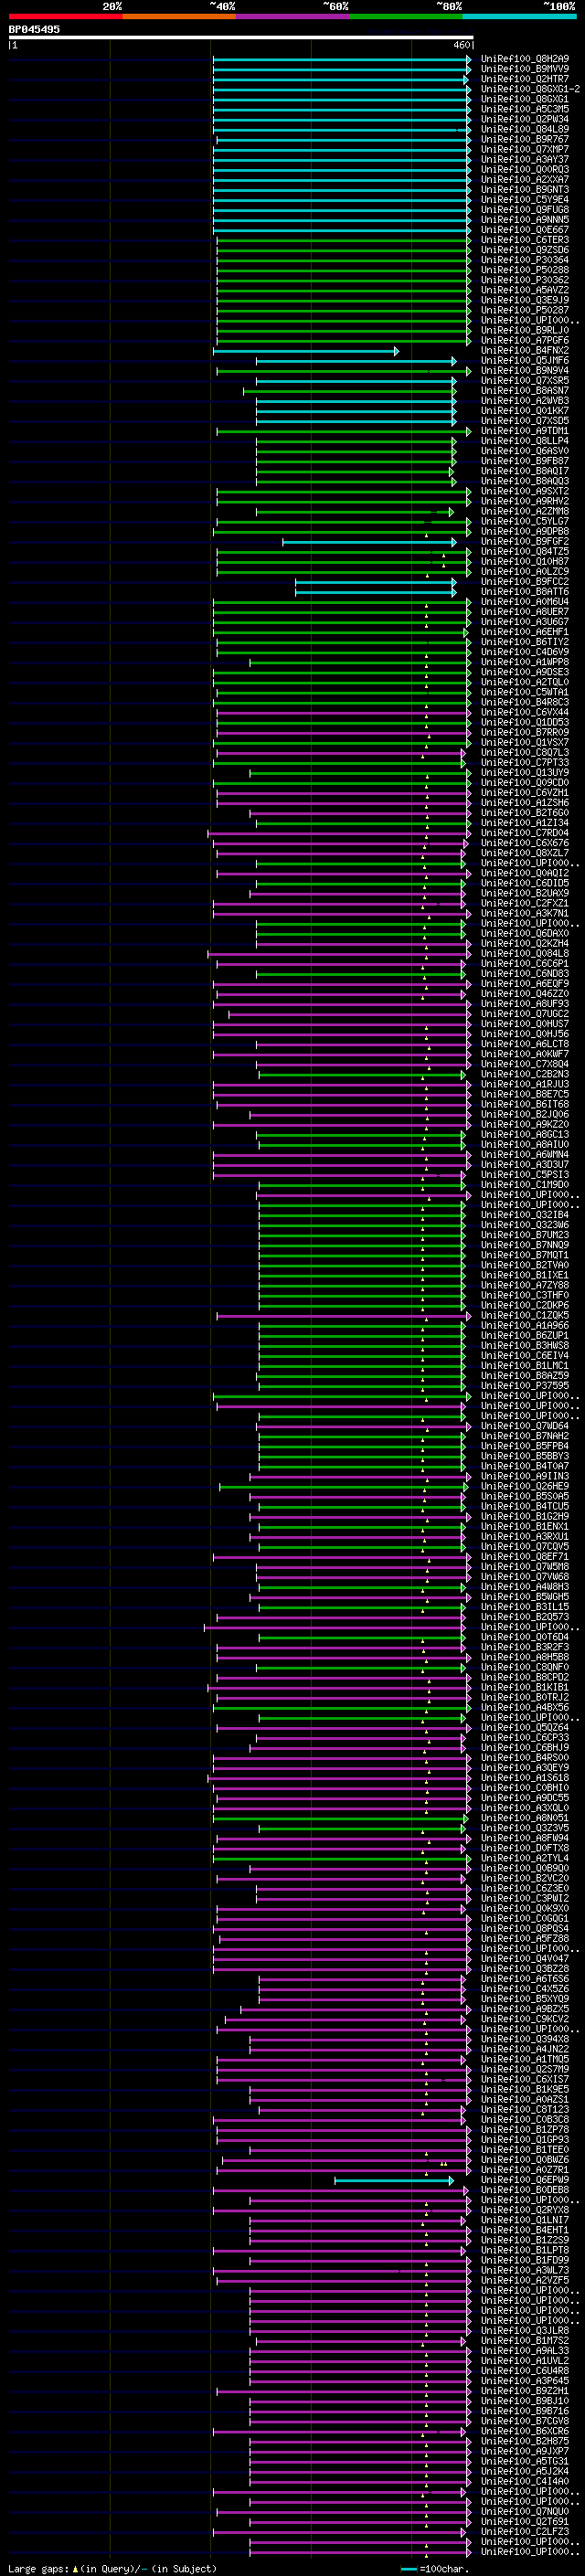The height and width of the screenshot is (2576, 585).
Task: Select label UniRef100_B9RLJ0
Action: (x=525, y=330)
